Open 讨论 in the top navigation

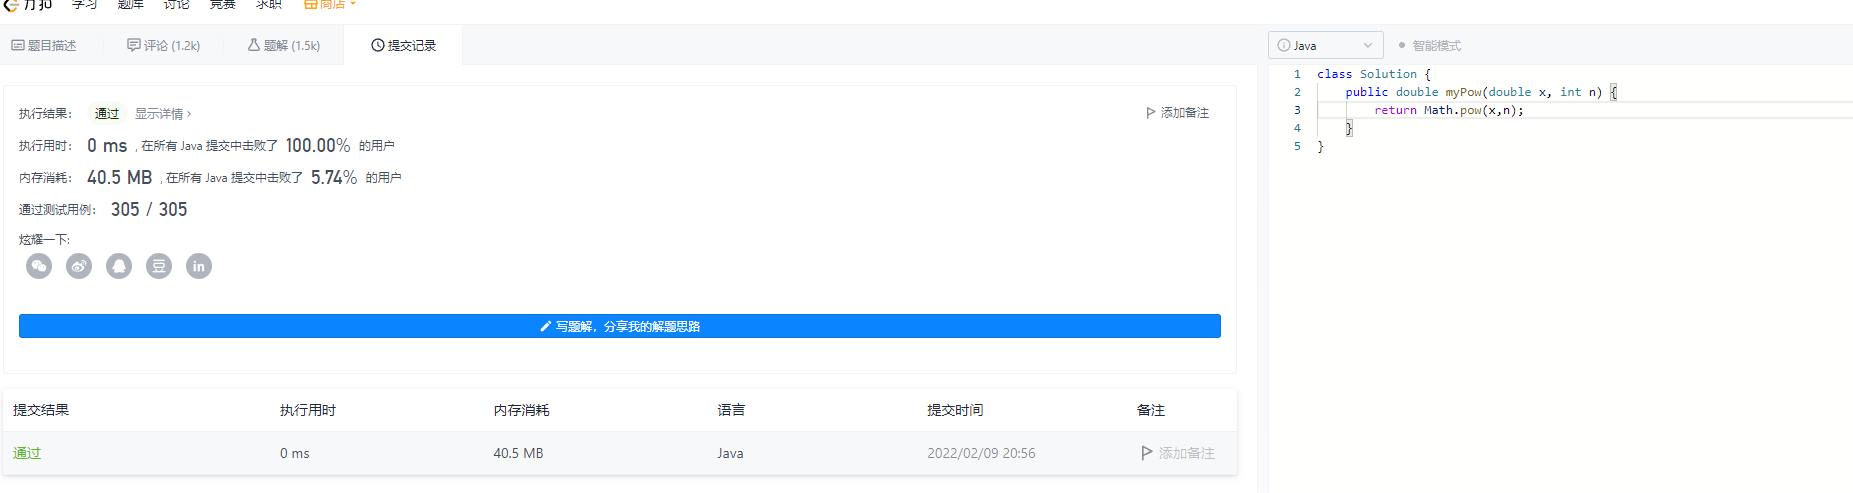pyautogui.click(x=176, y=4)
